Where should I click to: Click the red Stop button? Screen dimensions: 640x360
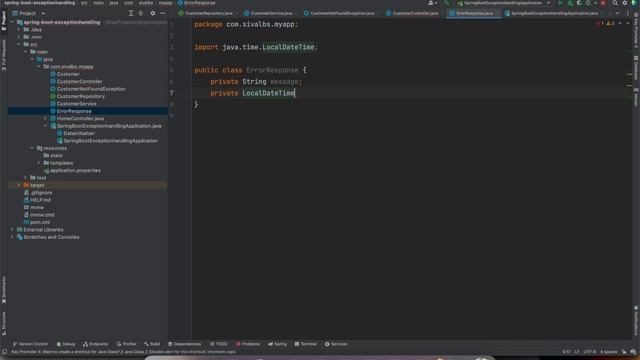coord(603,3)
